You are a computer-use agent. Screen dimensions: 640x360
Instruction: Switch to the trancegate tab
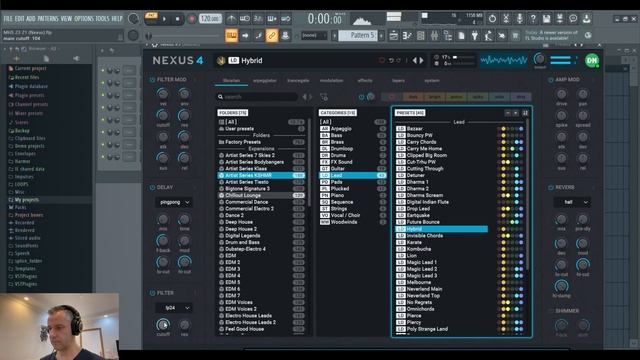pos(298,80)
